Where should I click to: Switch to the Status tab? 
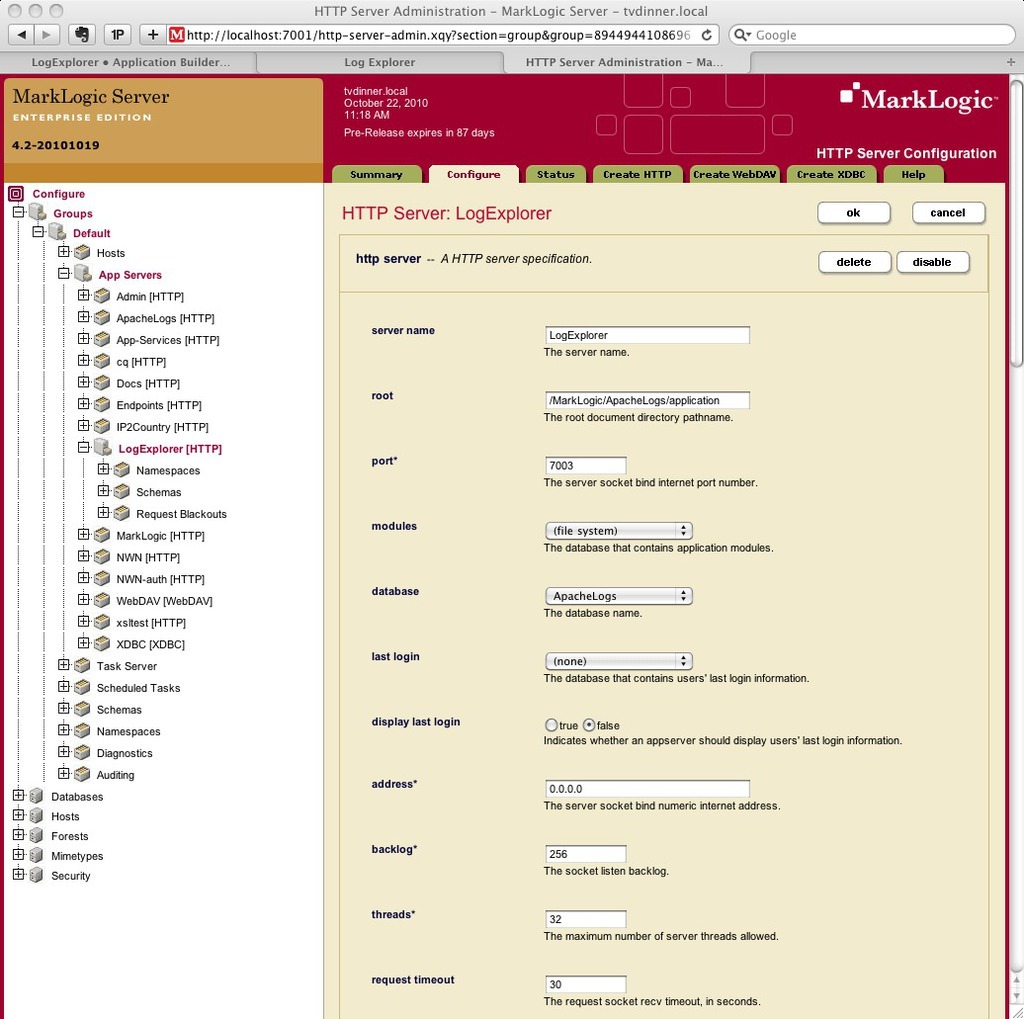tap(555, 174)
